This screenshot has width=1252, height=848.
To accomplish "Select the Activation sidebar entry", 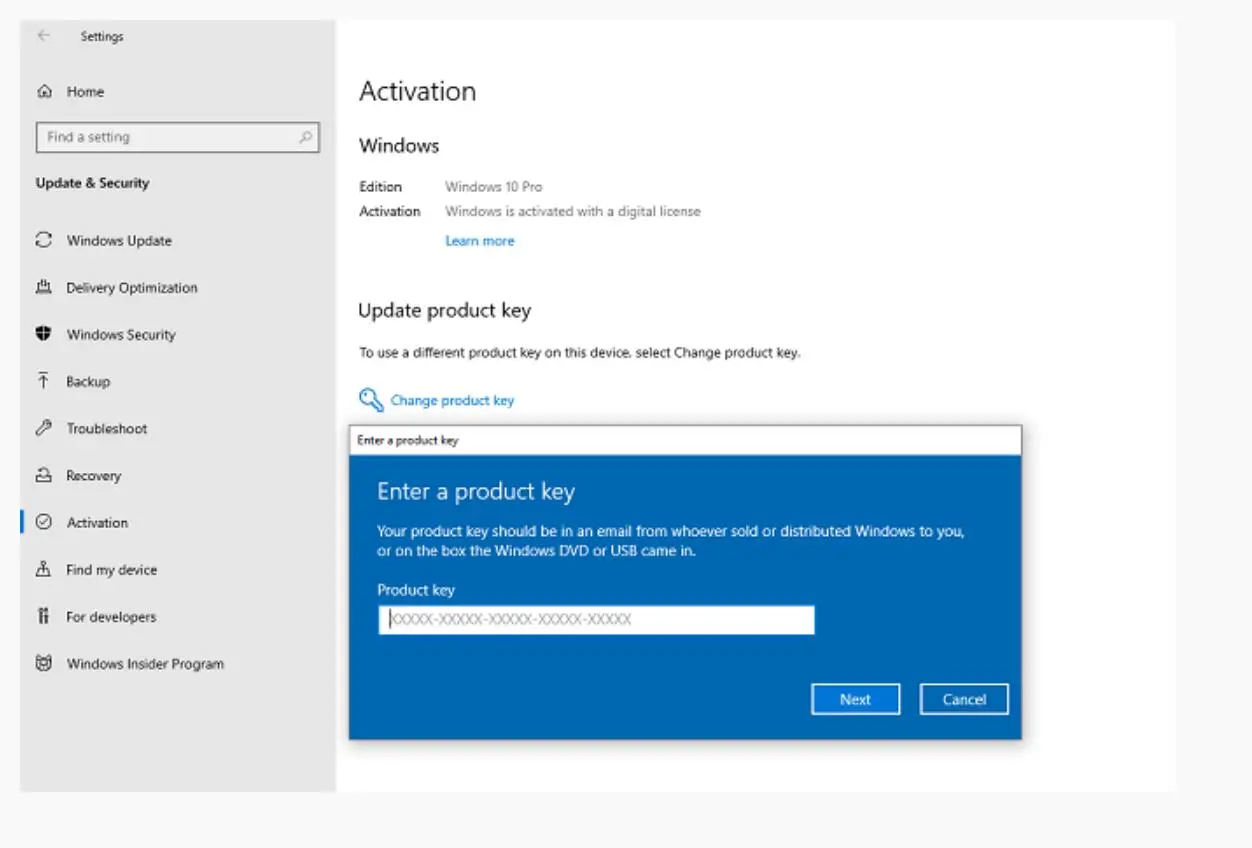I will pos(97,522).
